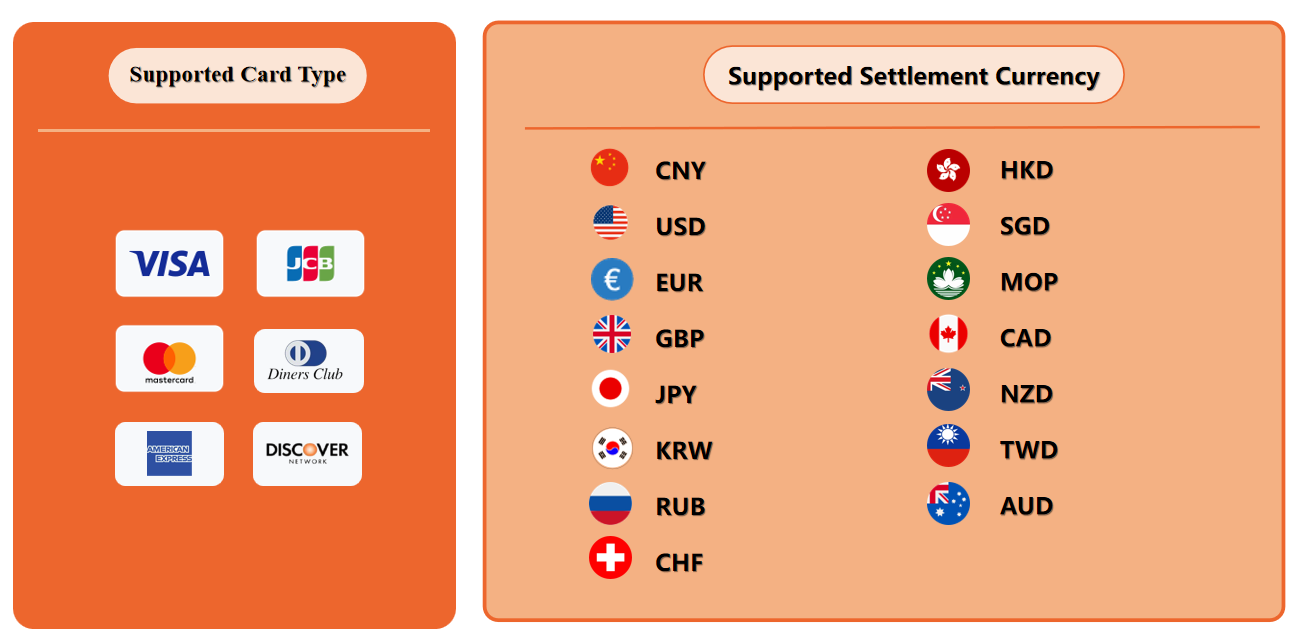The image size is (1300, 636).
Task: Click the Supported Settlement Currency heading
Action: click(x=914, y=75)
